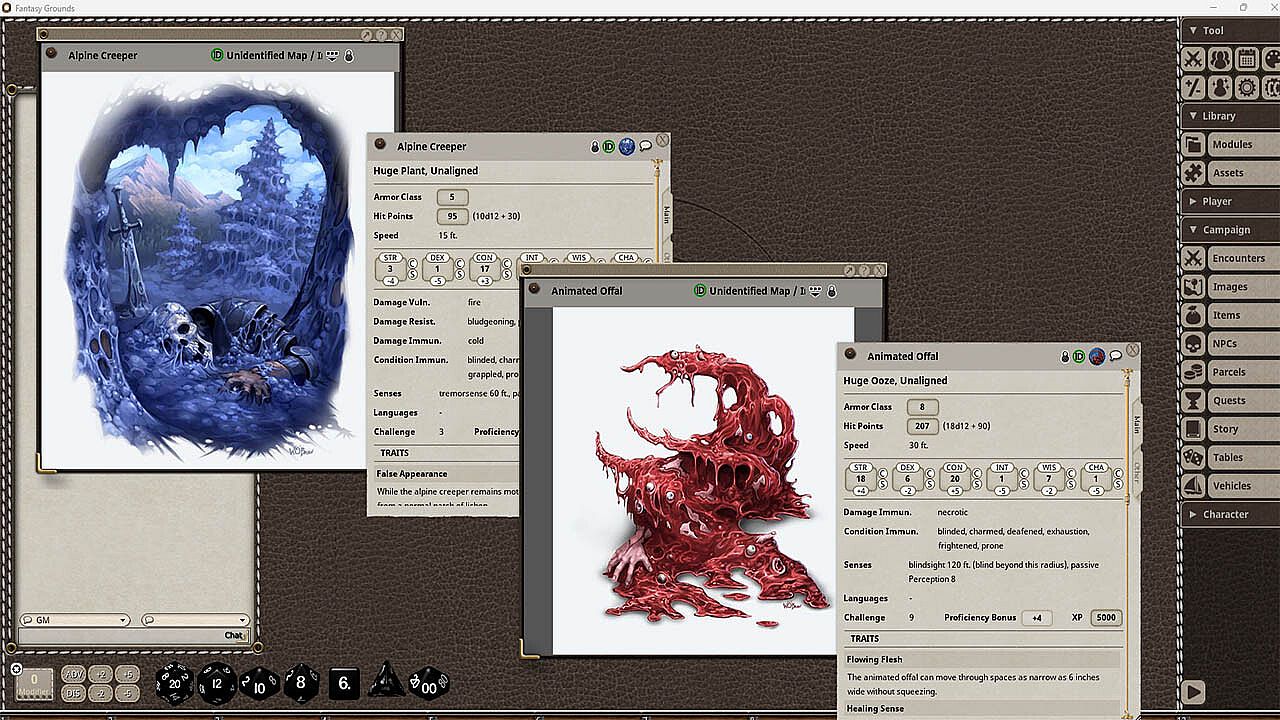Image resolution: width=1280 pixels, height=720 pixels.
Task: Select the Main tab on Alpine Creeper sheet
Action: (x=666, y=215)
